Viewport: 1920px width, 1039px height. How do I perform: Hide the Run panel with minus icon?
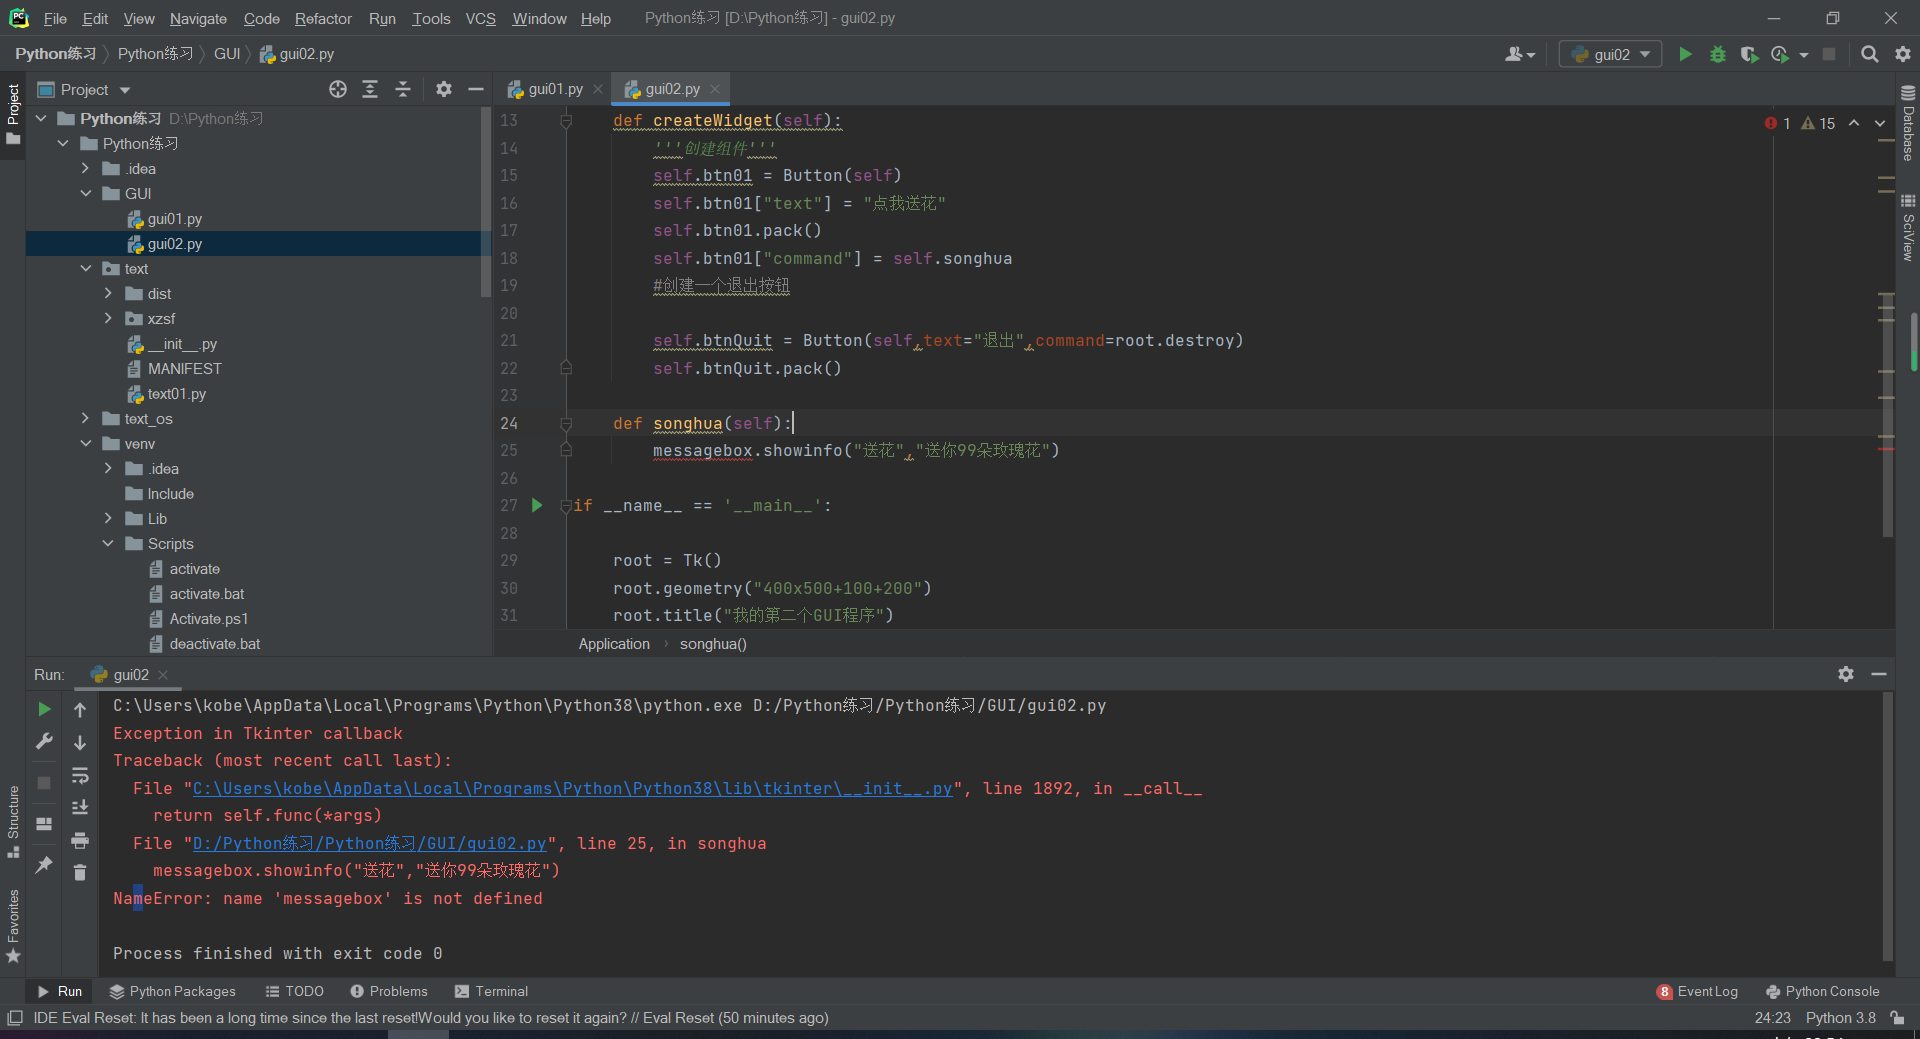[1879, 674]
